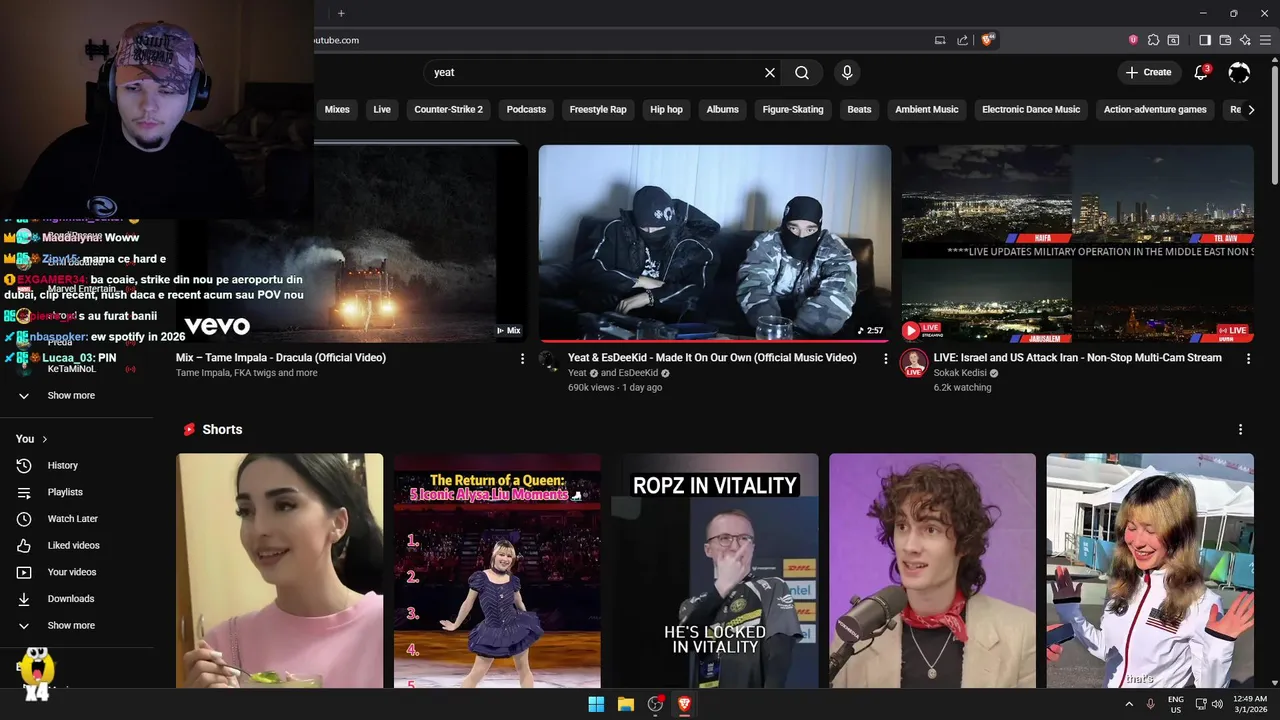This screenshot has width=1280, height=720.
Task: Show hidden system tray icons chevron
Action: (x=1129, y=704)
